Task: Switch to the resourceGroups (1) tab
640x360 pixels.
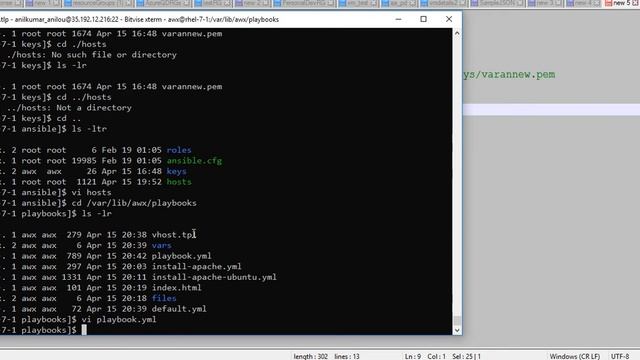Action: click(x=99, y=3)
